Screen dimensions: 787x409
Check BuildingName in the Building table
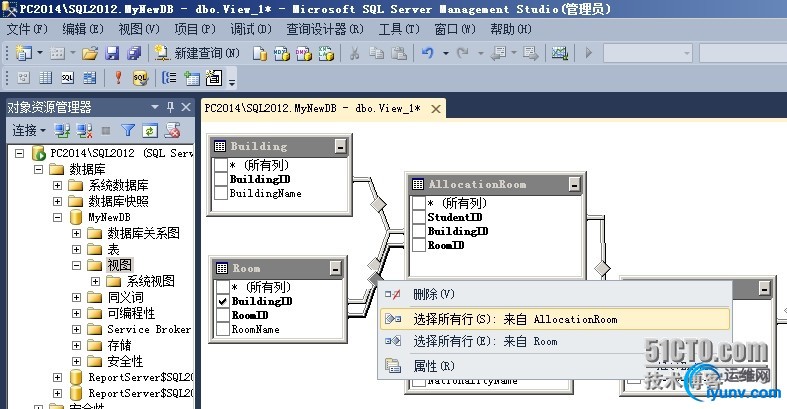221,193
